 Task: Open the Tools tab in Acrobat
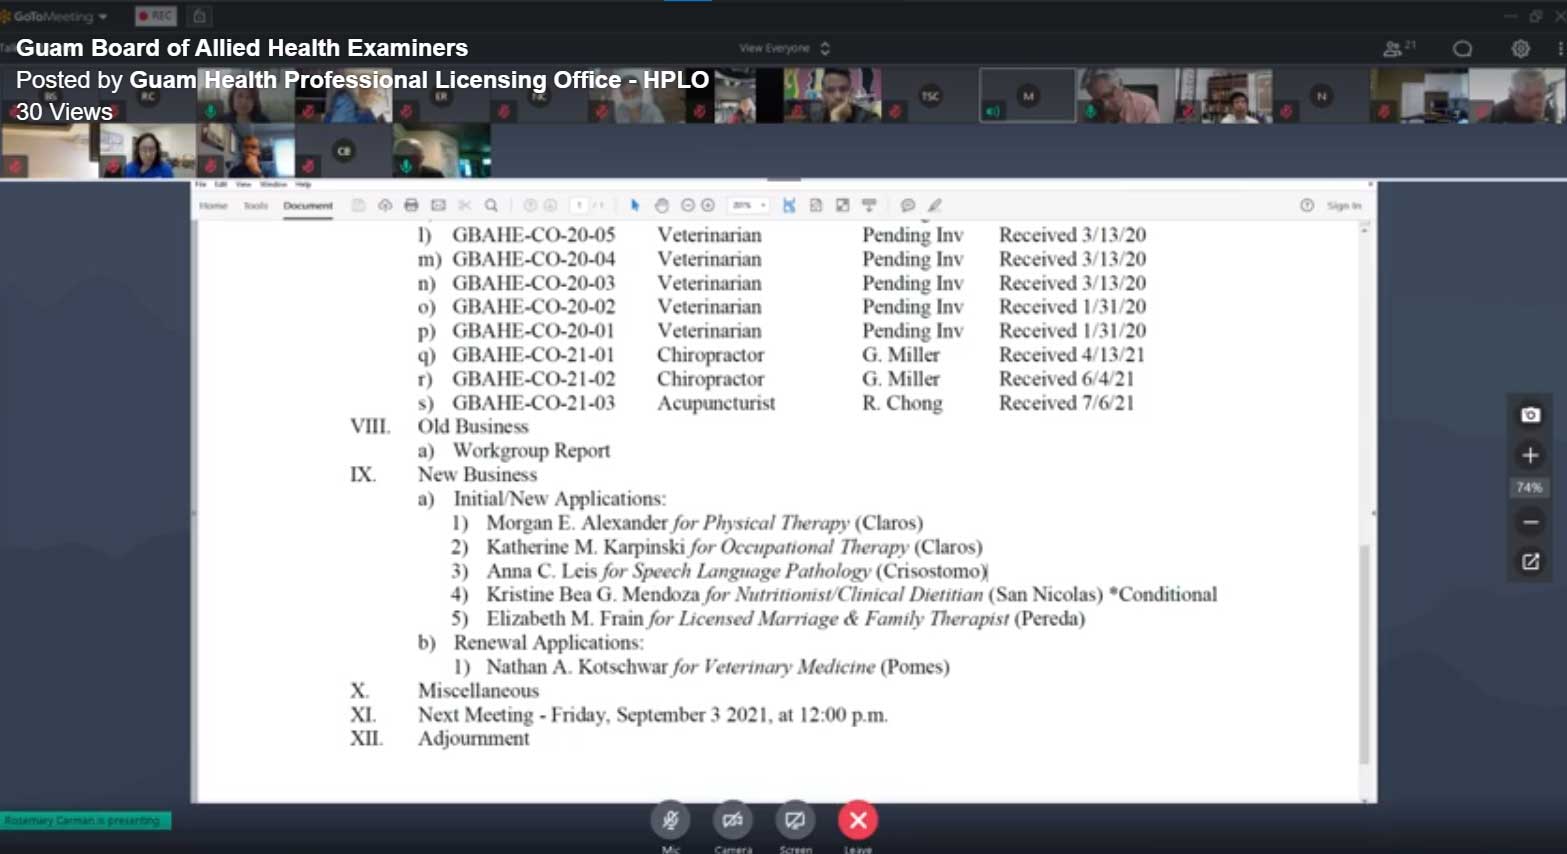pos(256,206)
